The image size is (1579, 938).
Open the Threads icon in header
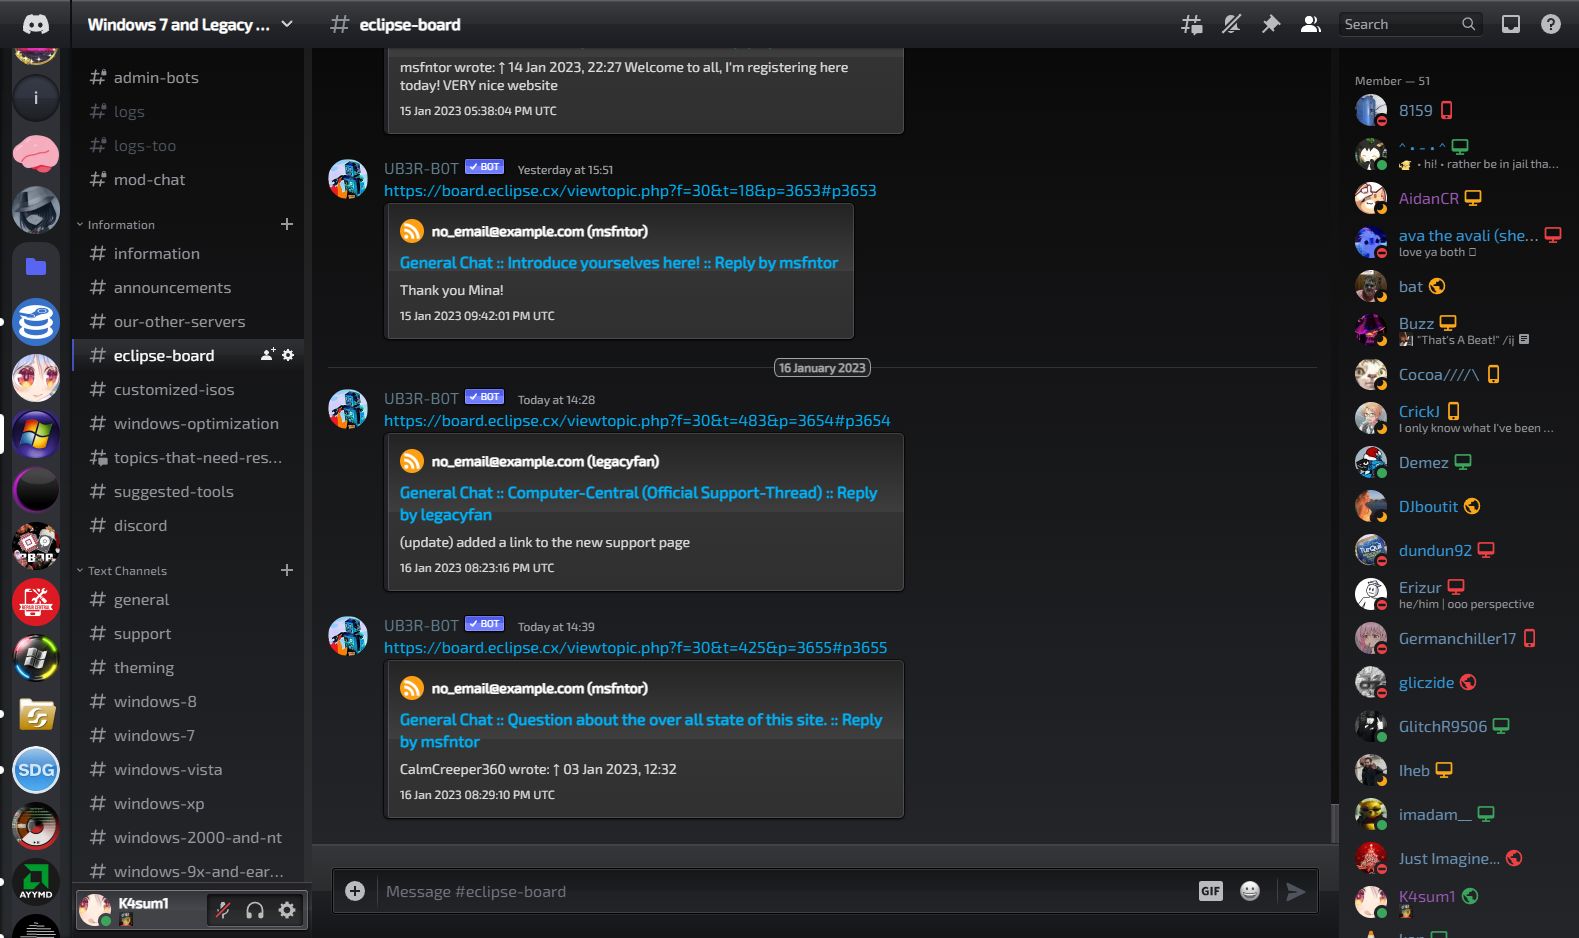click(1191, 24)
